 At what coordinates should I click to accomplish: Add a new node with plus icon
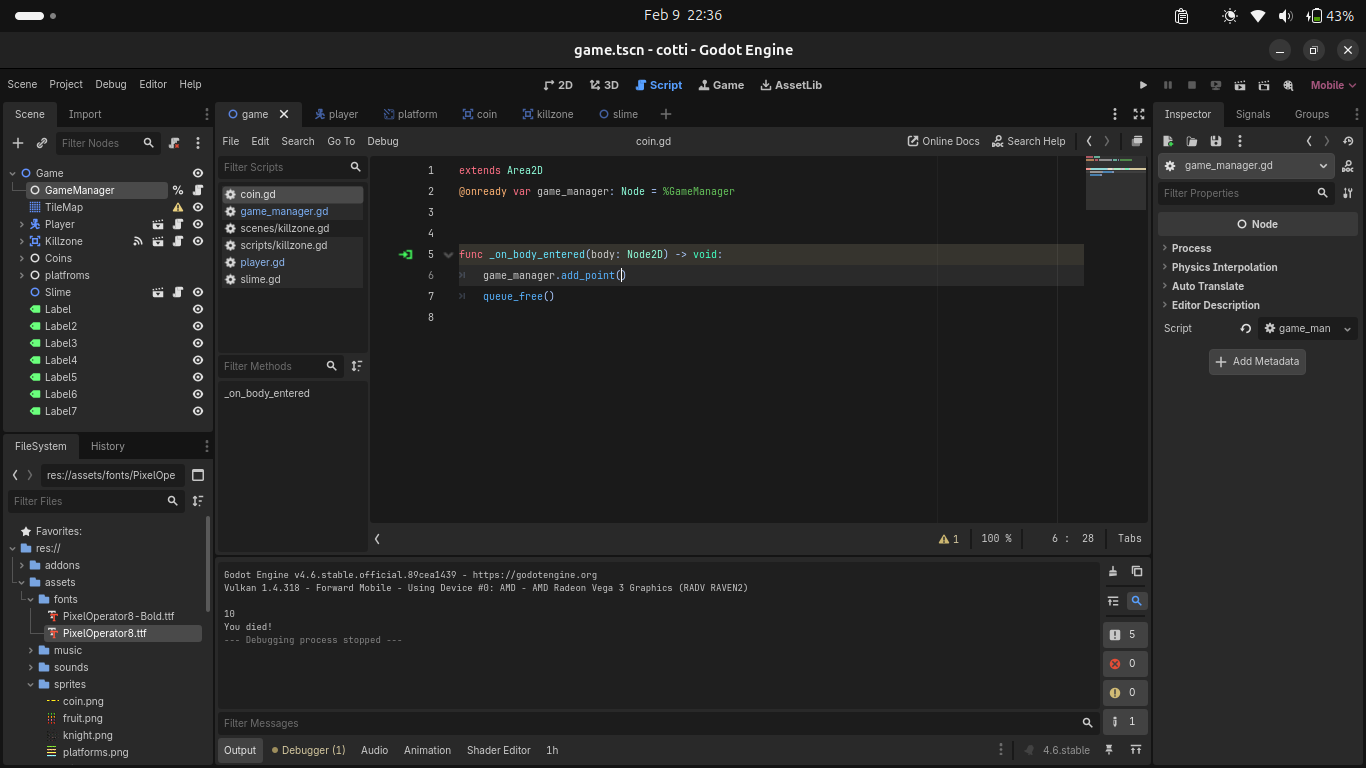(18, 143)
